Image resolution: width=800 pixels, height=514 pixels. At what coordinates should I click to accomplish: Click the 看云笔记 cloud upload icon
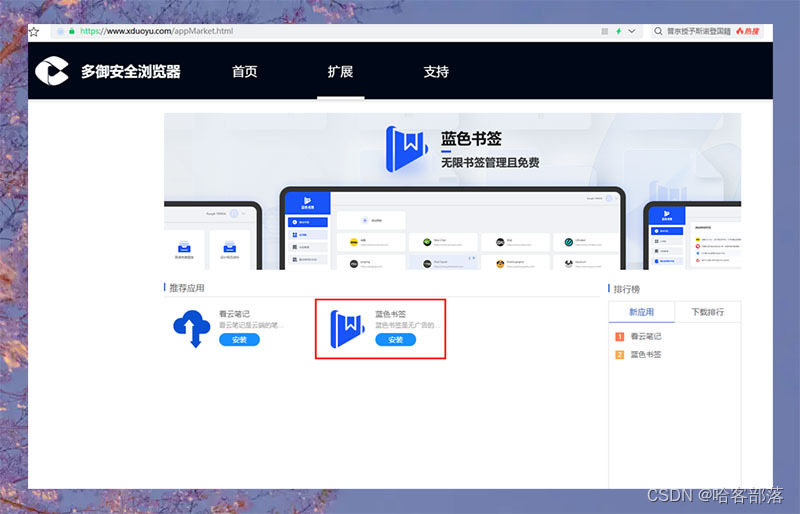click(x=192, y=329)
